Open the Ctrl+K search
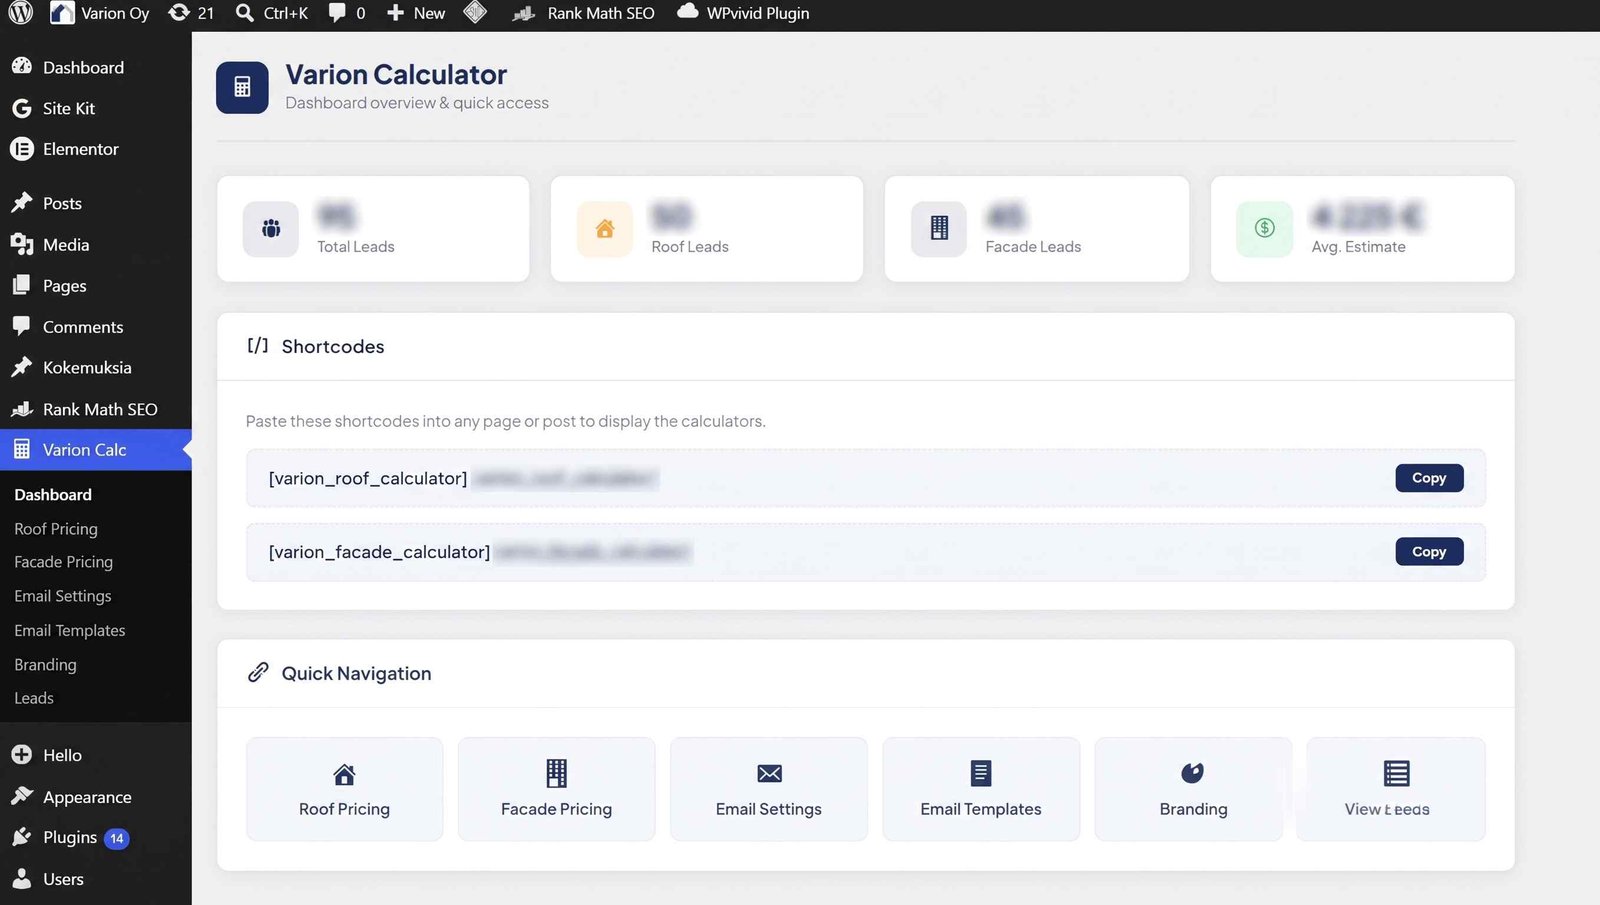The height and width of the screenshot is (905, 1600). pos(272,13)
